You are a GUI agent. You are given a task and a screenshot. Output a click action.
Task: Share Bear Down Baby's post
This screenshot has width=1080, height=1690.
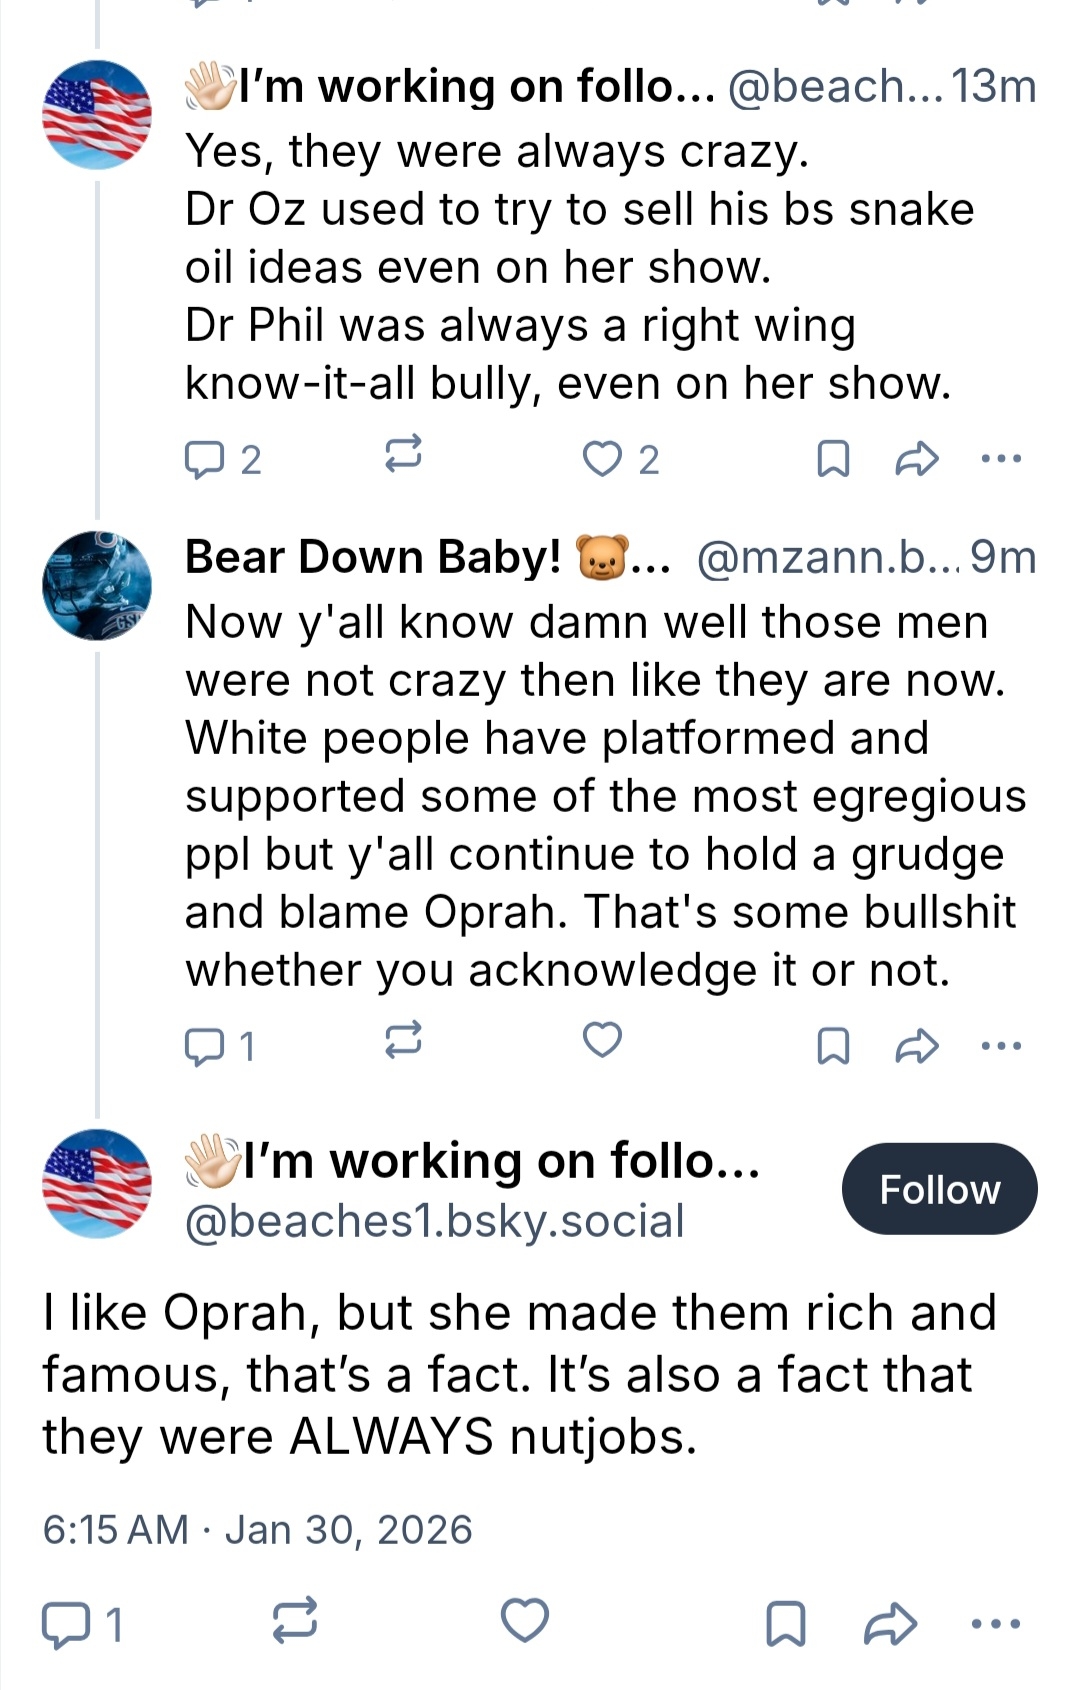click(916, 1046)
